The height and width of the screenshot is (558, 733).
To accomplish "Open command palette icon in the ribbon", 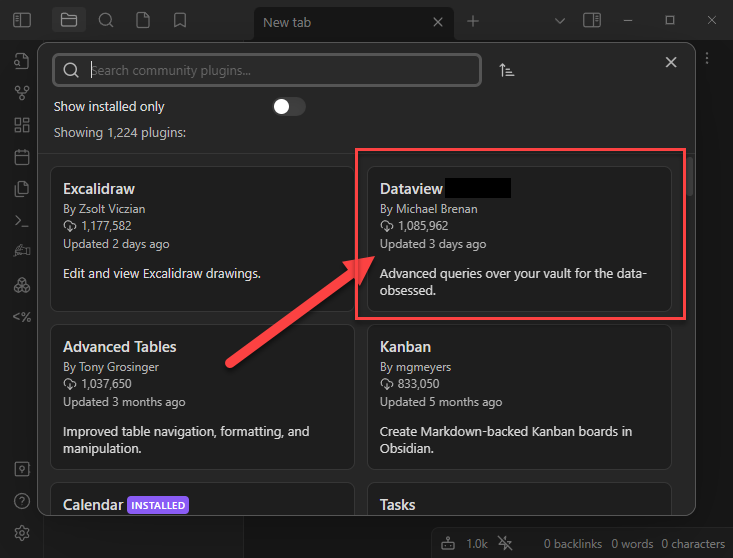I will click(x=22, y=221).
